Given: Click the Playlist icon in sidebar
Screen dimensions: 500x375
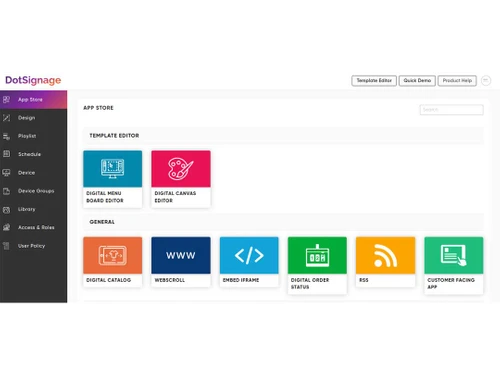Looking at the screenshot, I should (6, 136).
